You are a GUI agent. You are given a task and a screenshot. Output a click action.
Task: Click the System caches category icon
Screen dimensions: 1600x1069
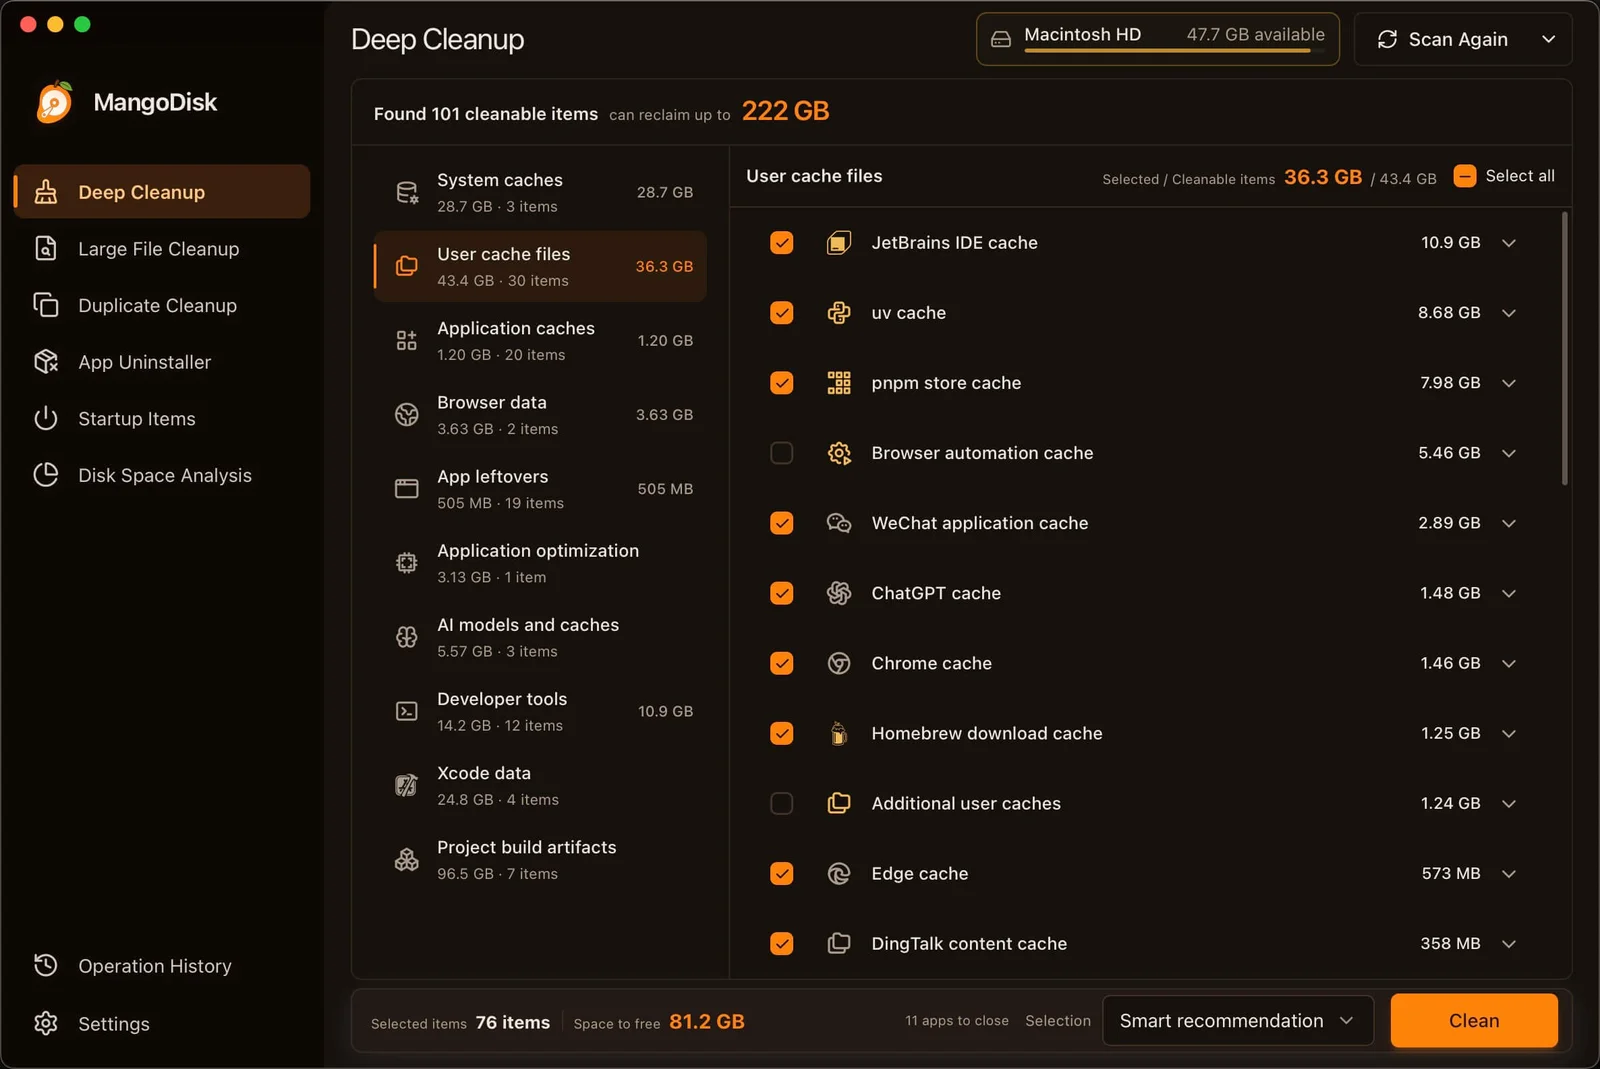[406, 192]
